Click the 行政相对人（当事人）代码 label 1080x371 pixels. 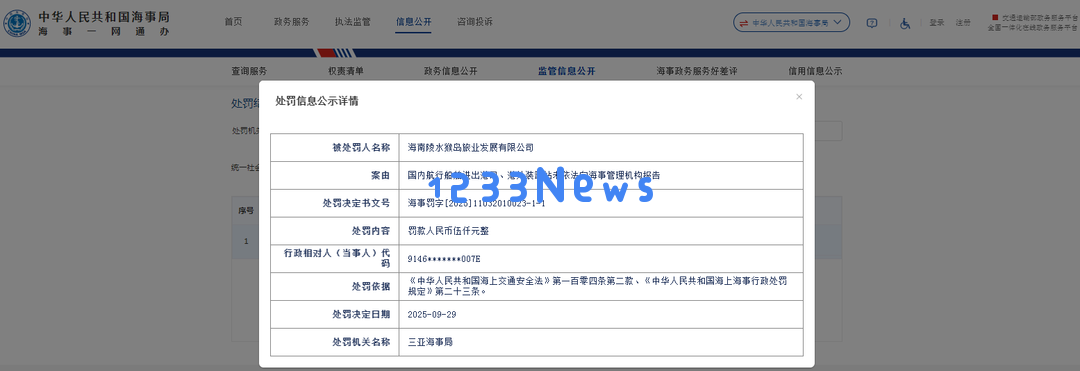coord(338,258)
